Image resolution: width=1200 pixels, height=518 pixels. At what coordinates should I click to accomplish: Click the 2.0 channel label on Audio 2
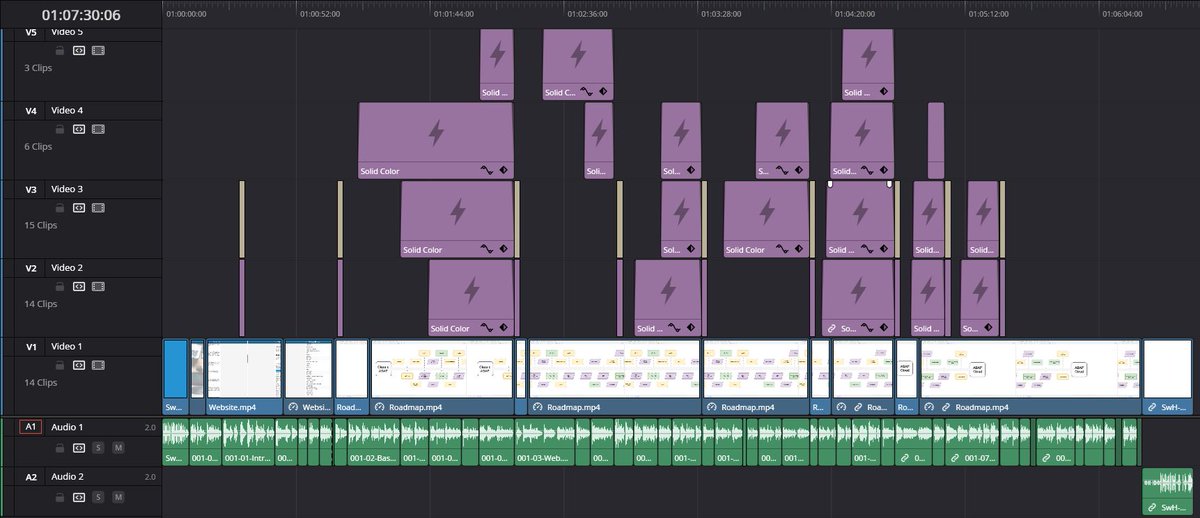150,477
